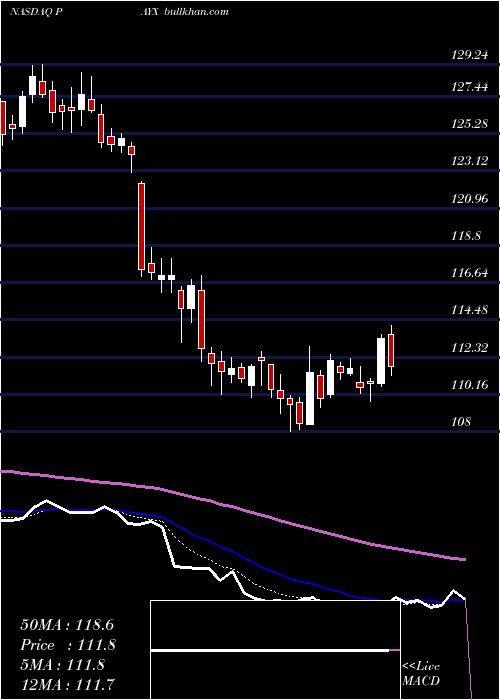Click the 114.48 price level label
This screenshot has width=500, height=700.
470,309
